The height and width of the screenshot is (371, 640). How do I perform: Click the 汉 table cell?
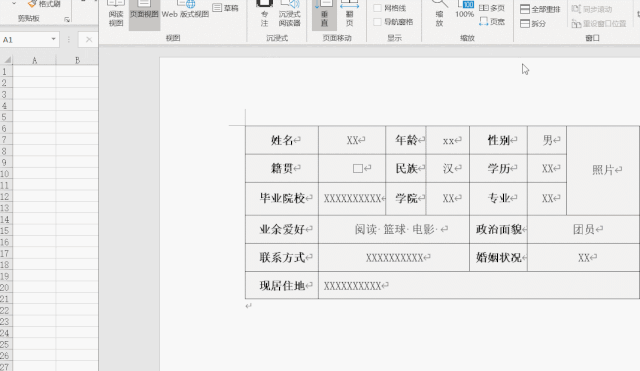tap(448, 168)
